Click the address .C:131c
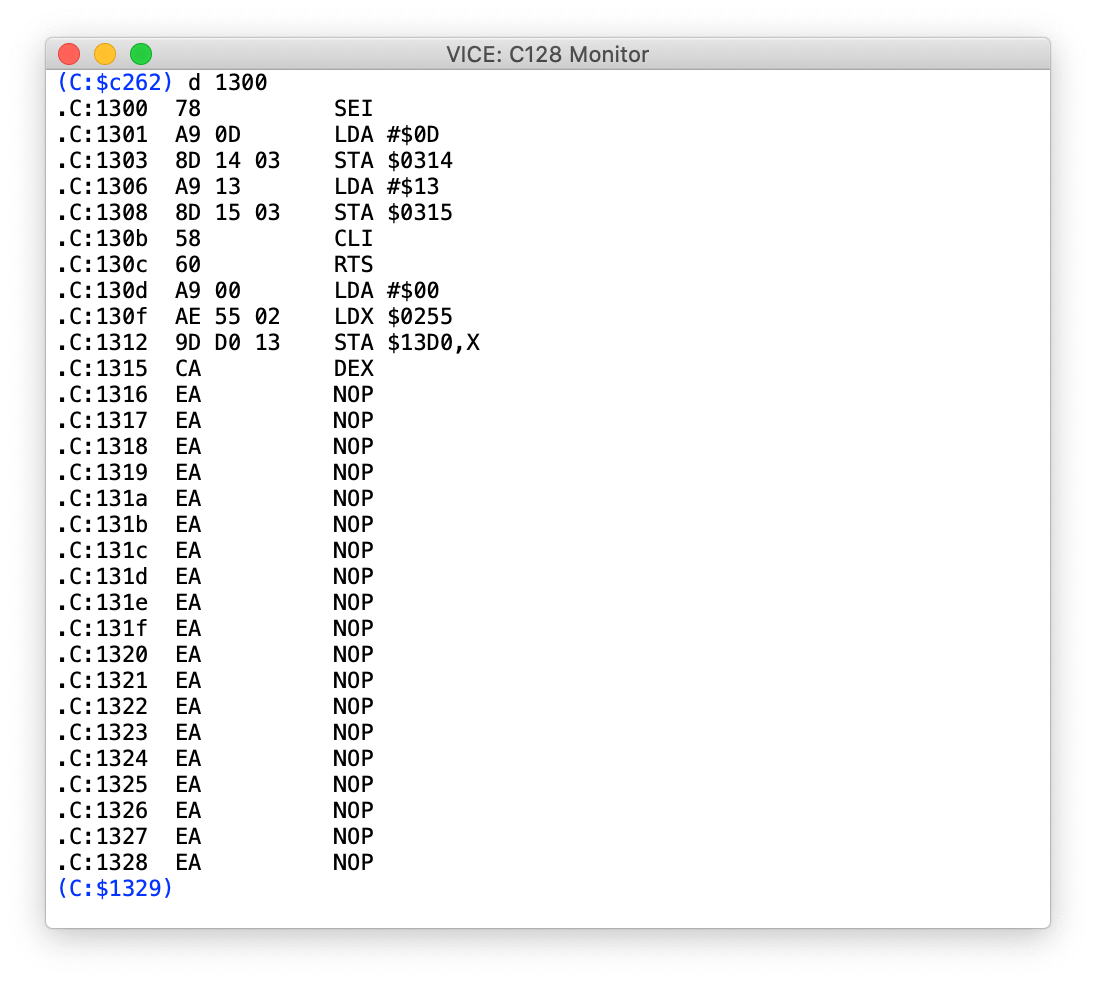 point(103,550)
